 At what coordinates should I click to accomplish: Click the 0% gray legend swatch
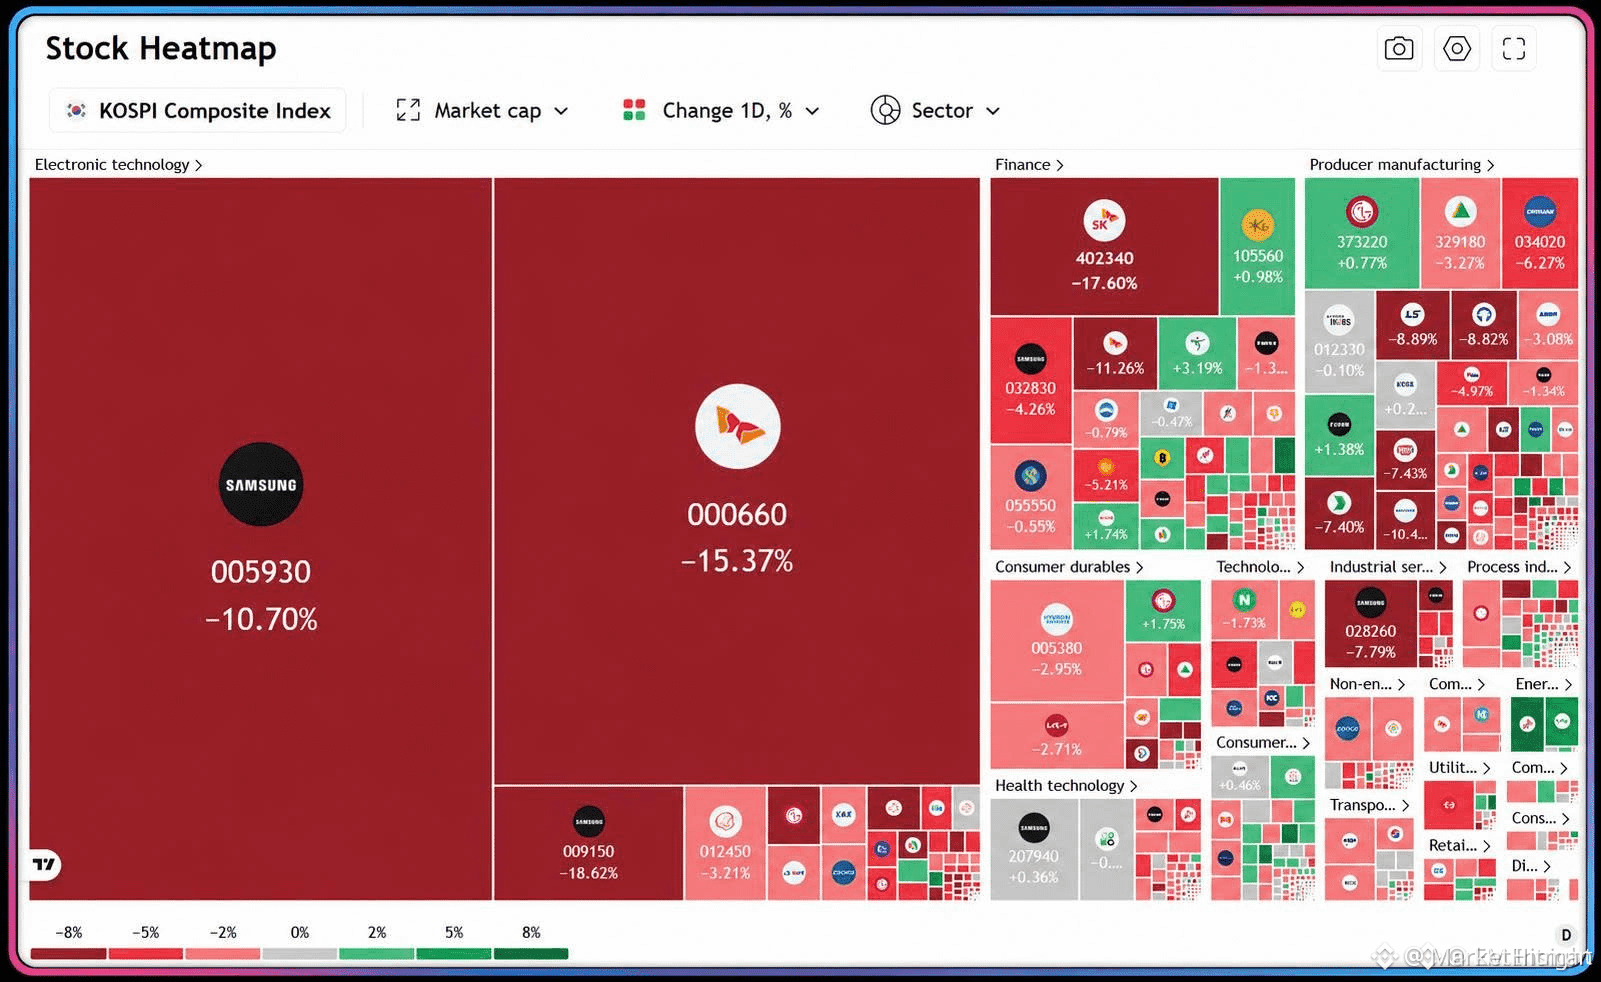[x=299, y=954]
